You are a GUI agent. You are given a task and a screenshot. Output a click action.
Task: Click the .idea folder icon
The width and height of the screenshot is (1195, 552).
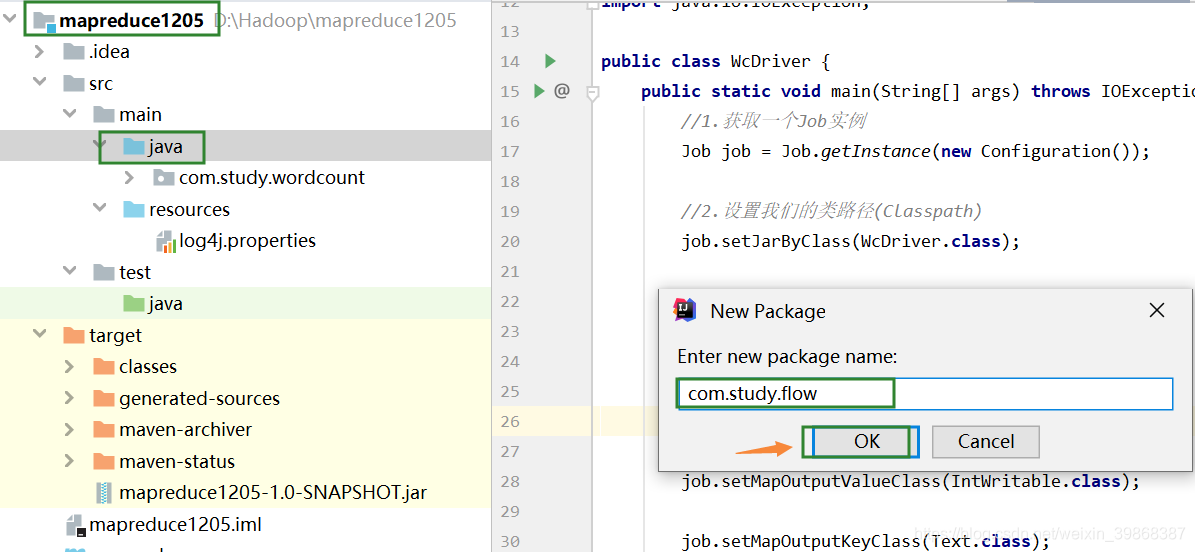point(74,51)
